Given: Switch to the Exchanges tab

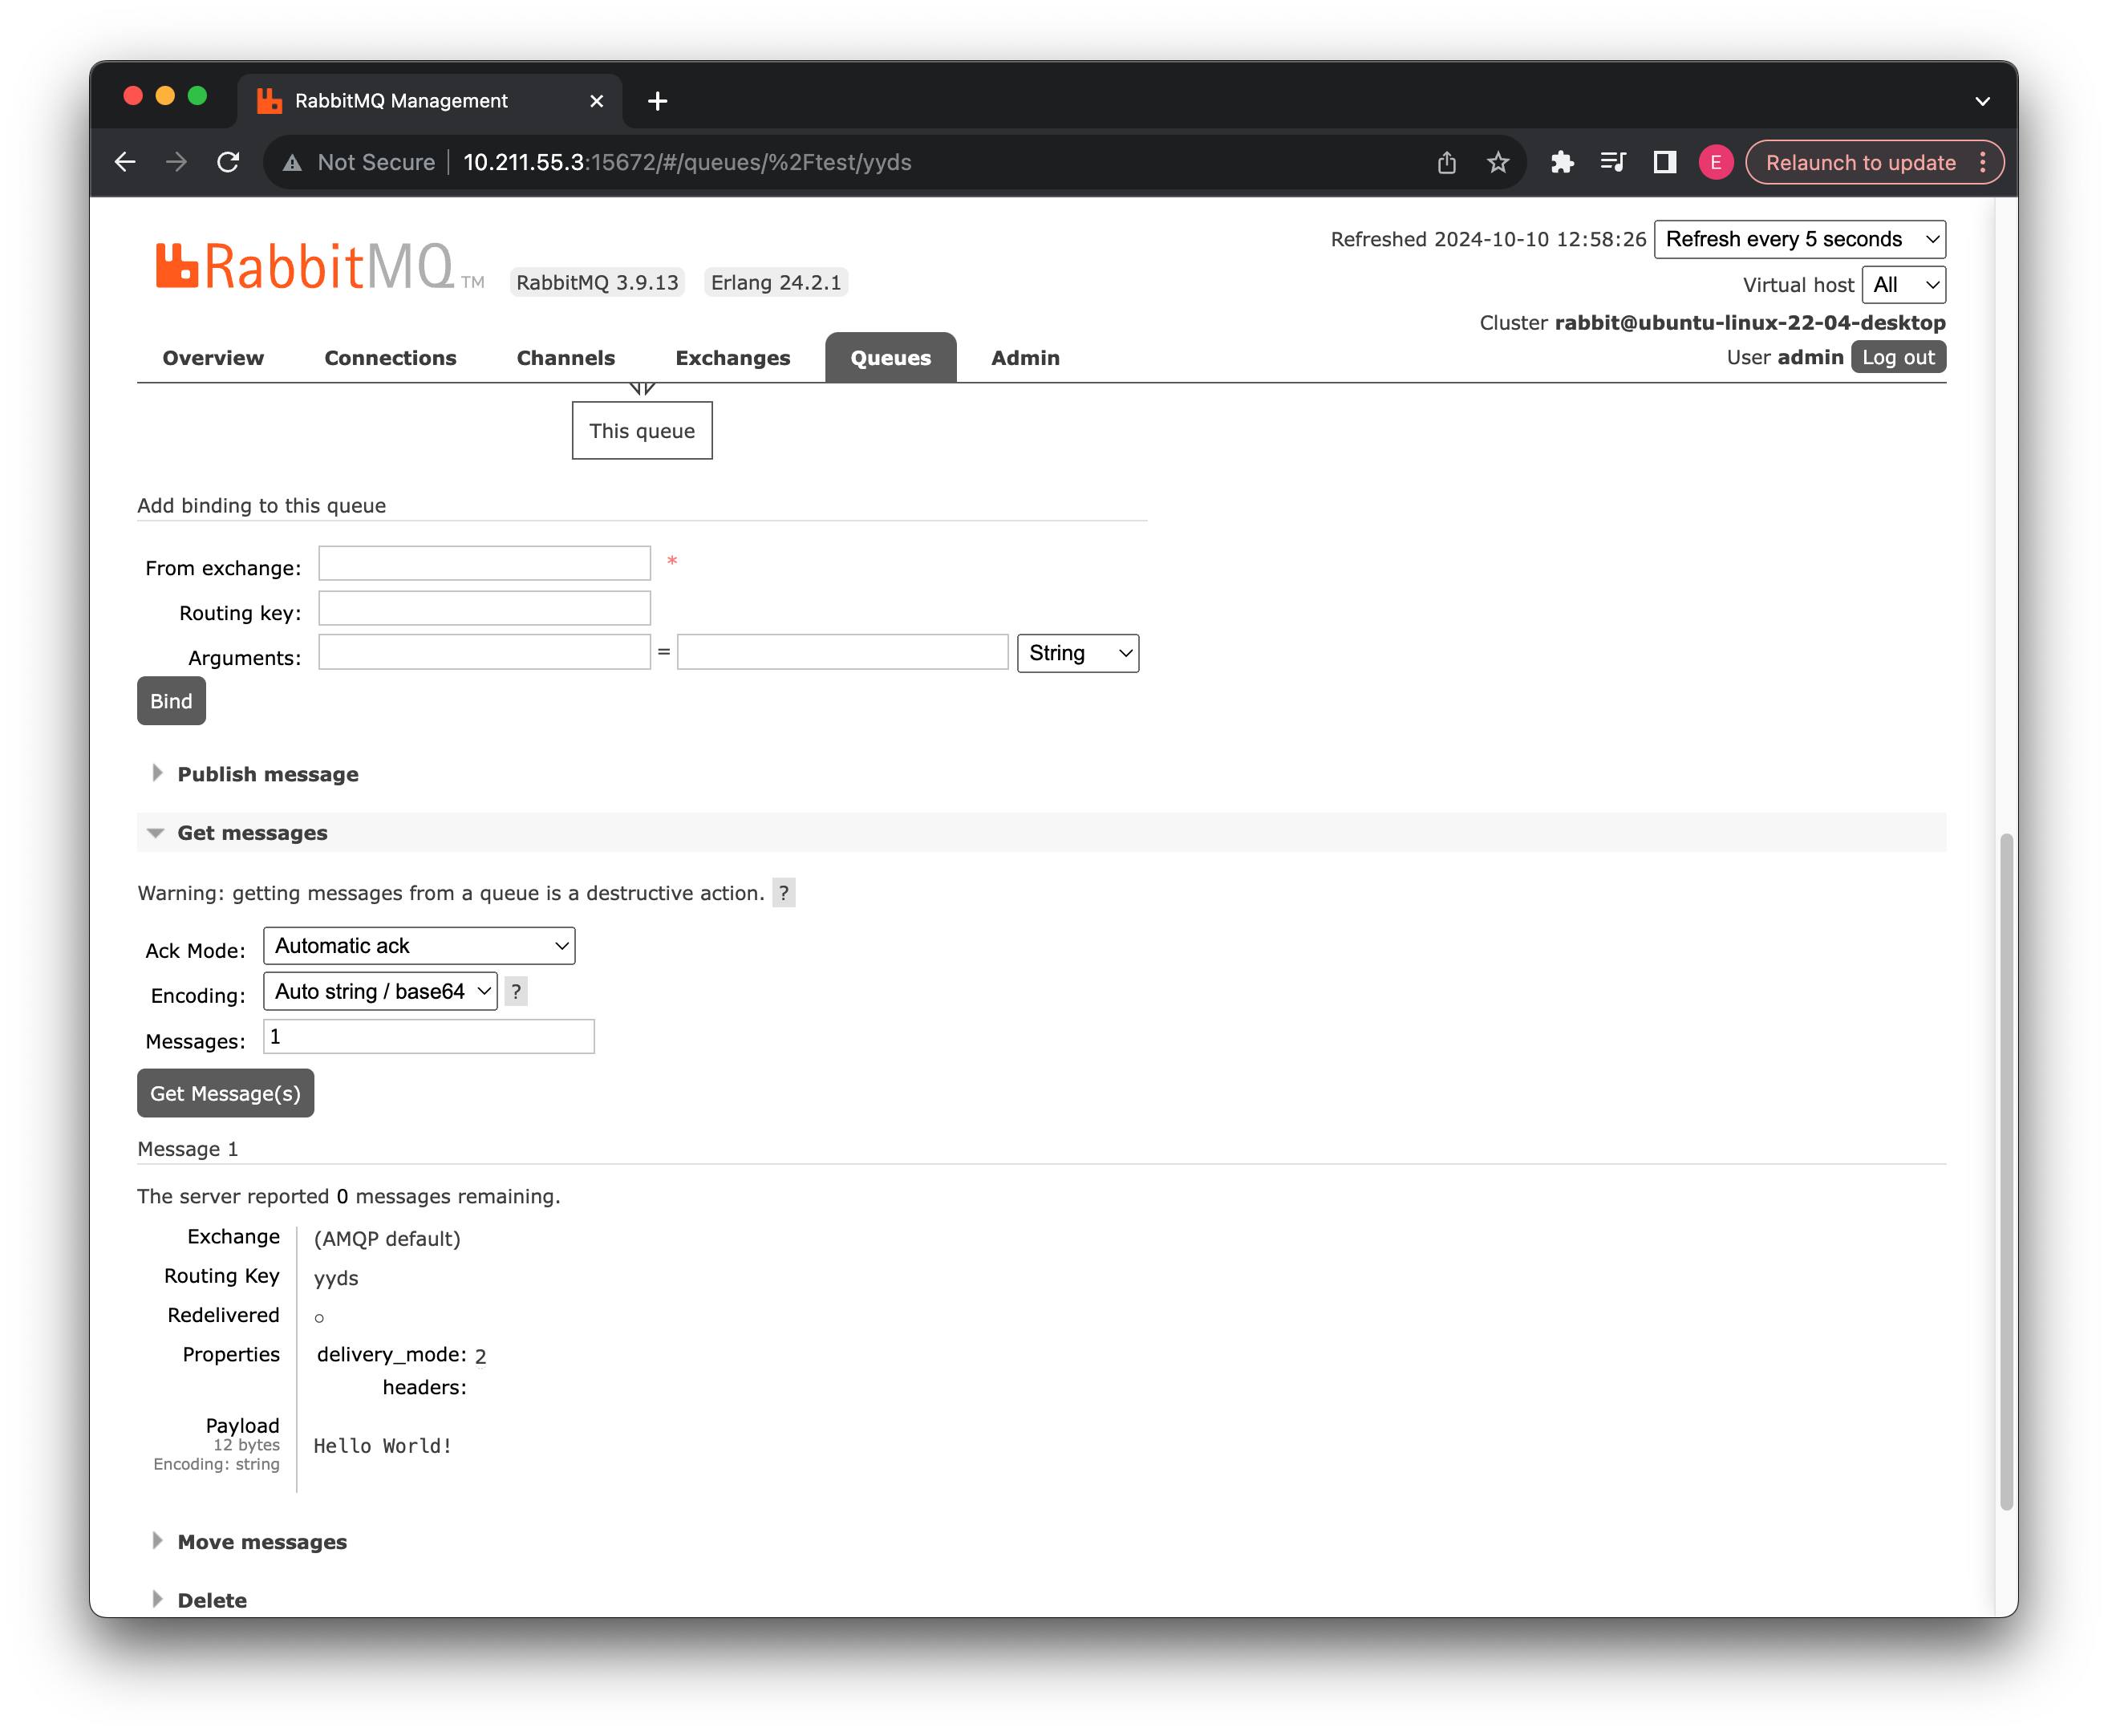Looking at the screenshot, I should 732,358.
